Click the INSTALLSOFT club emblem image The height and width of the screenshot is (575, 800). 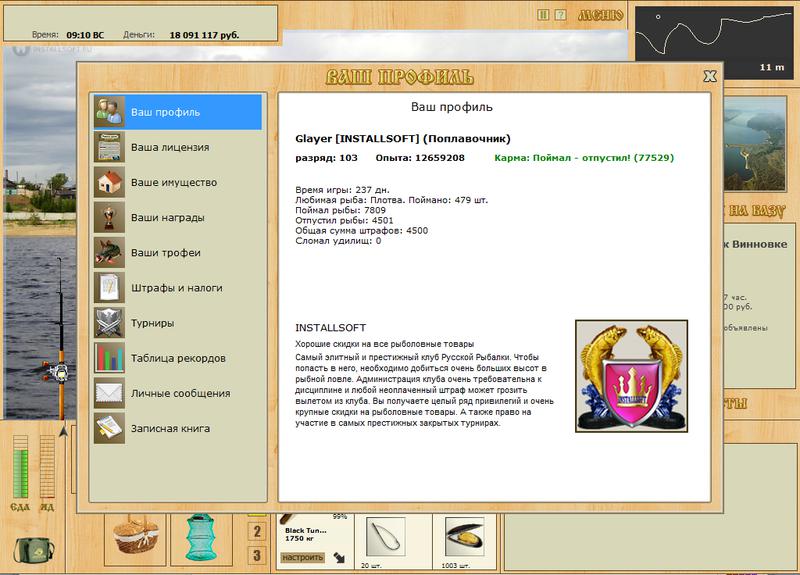632,376
